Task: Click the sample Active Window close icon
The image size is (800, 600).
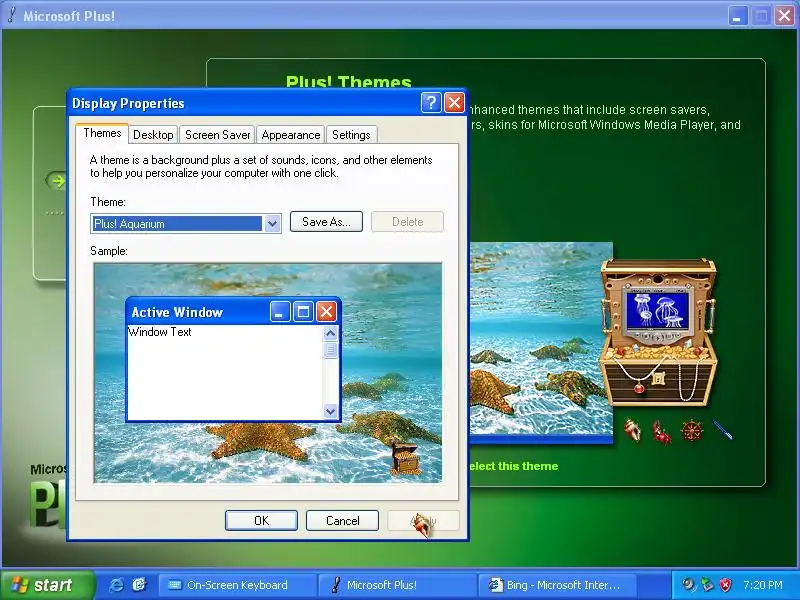Action: coord(326,311)
